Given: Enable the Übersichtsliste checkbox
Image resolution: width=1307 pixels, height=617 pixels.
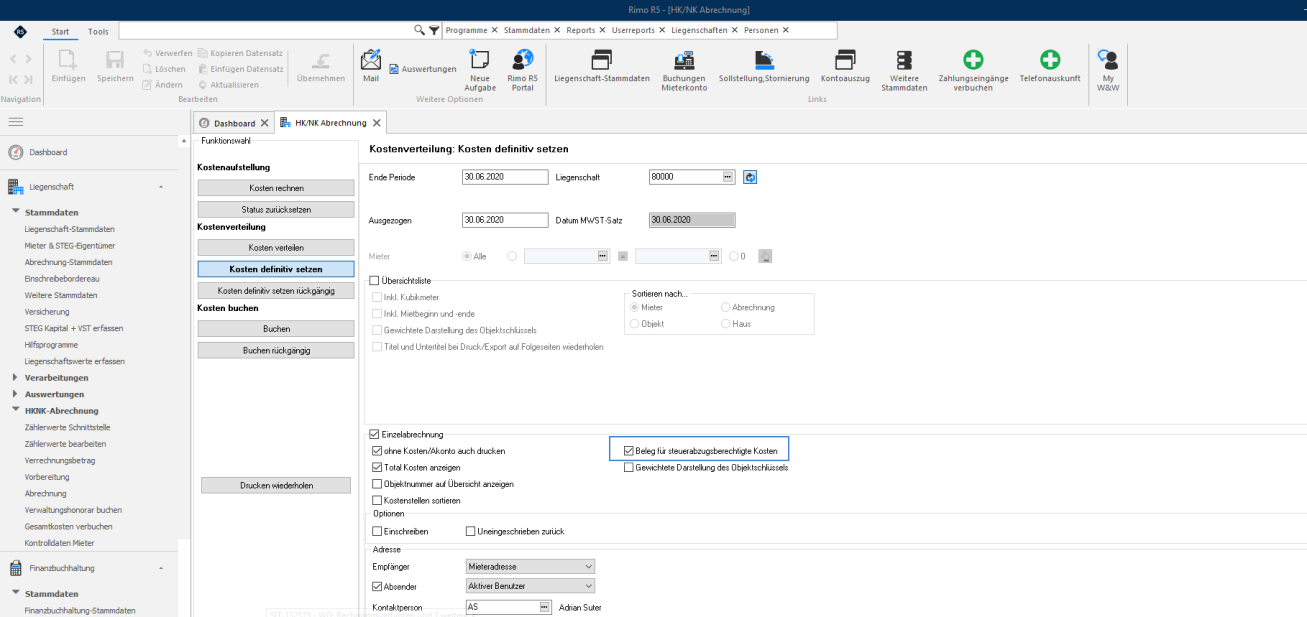Looking at the screenshot, I should click(x=374, y=281).
